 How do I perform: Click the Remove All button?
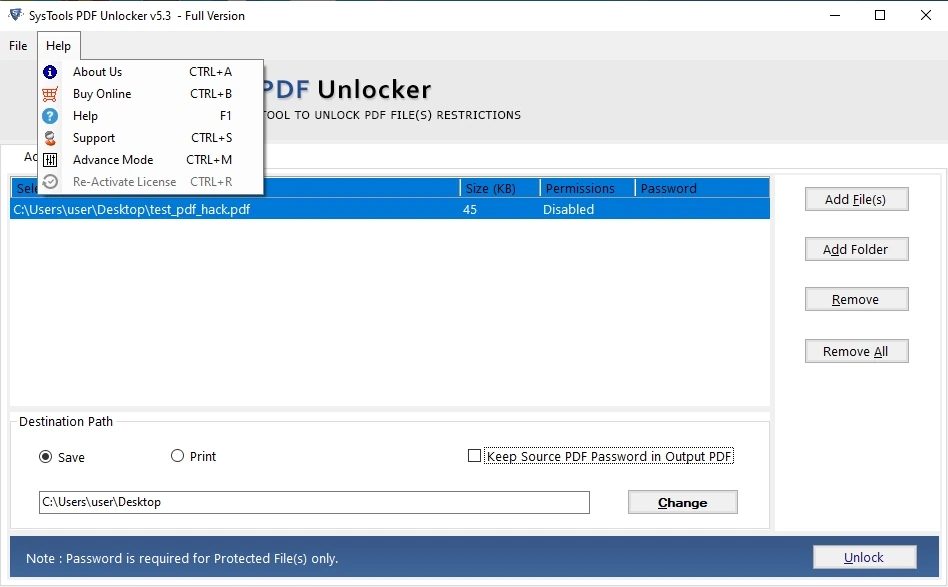(856, 351)
